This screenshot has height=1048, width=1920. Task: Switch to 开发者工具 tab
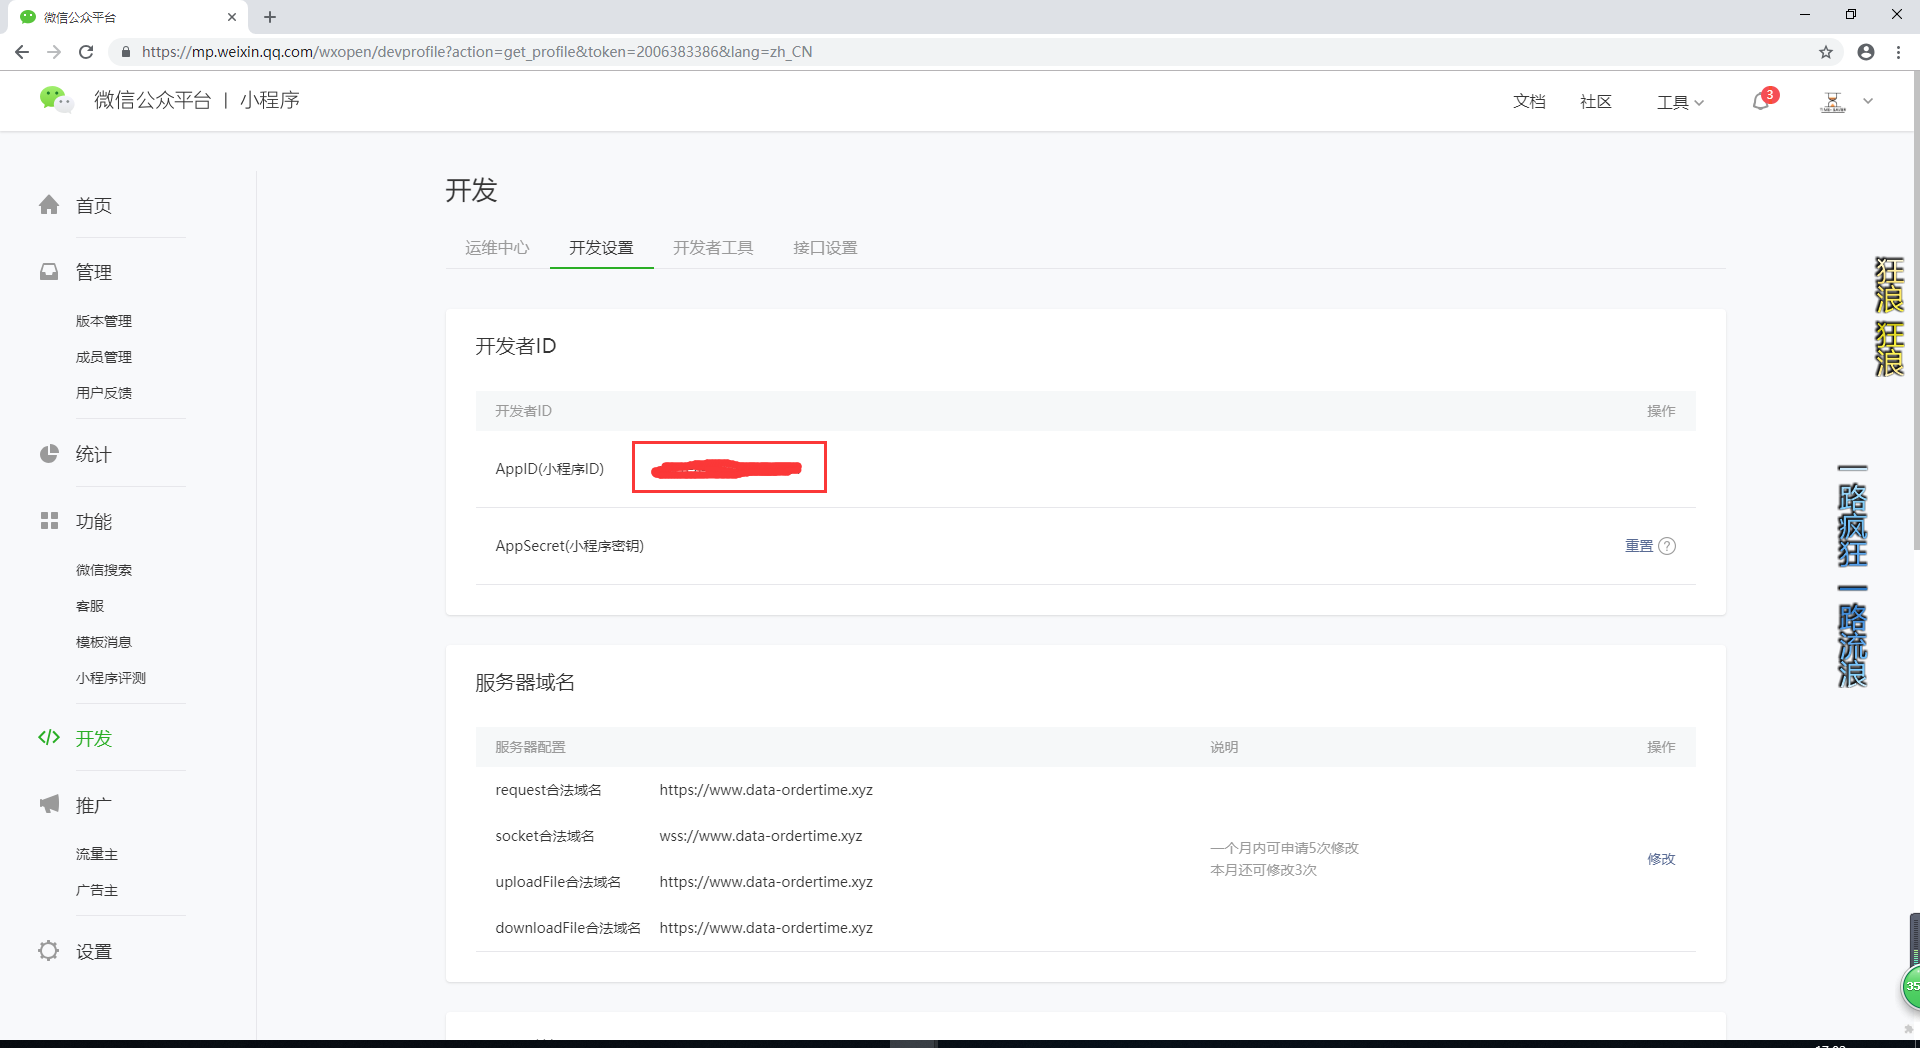pyautogui.click(x=713, y=248)
